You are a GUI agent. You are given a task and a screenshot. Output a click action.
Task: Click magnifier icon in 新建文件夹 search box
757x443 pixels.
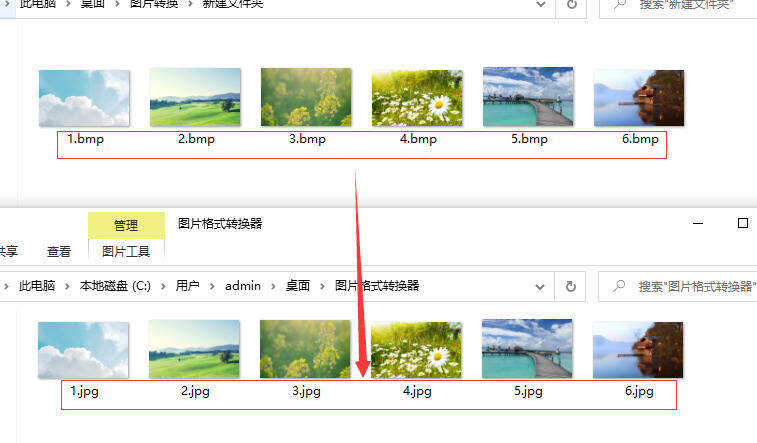[620, 5]
